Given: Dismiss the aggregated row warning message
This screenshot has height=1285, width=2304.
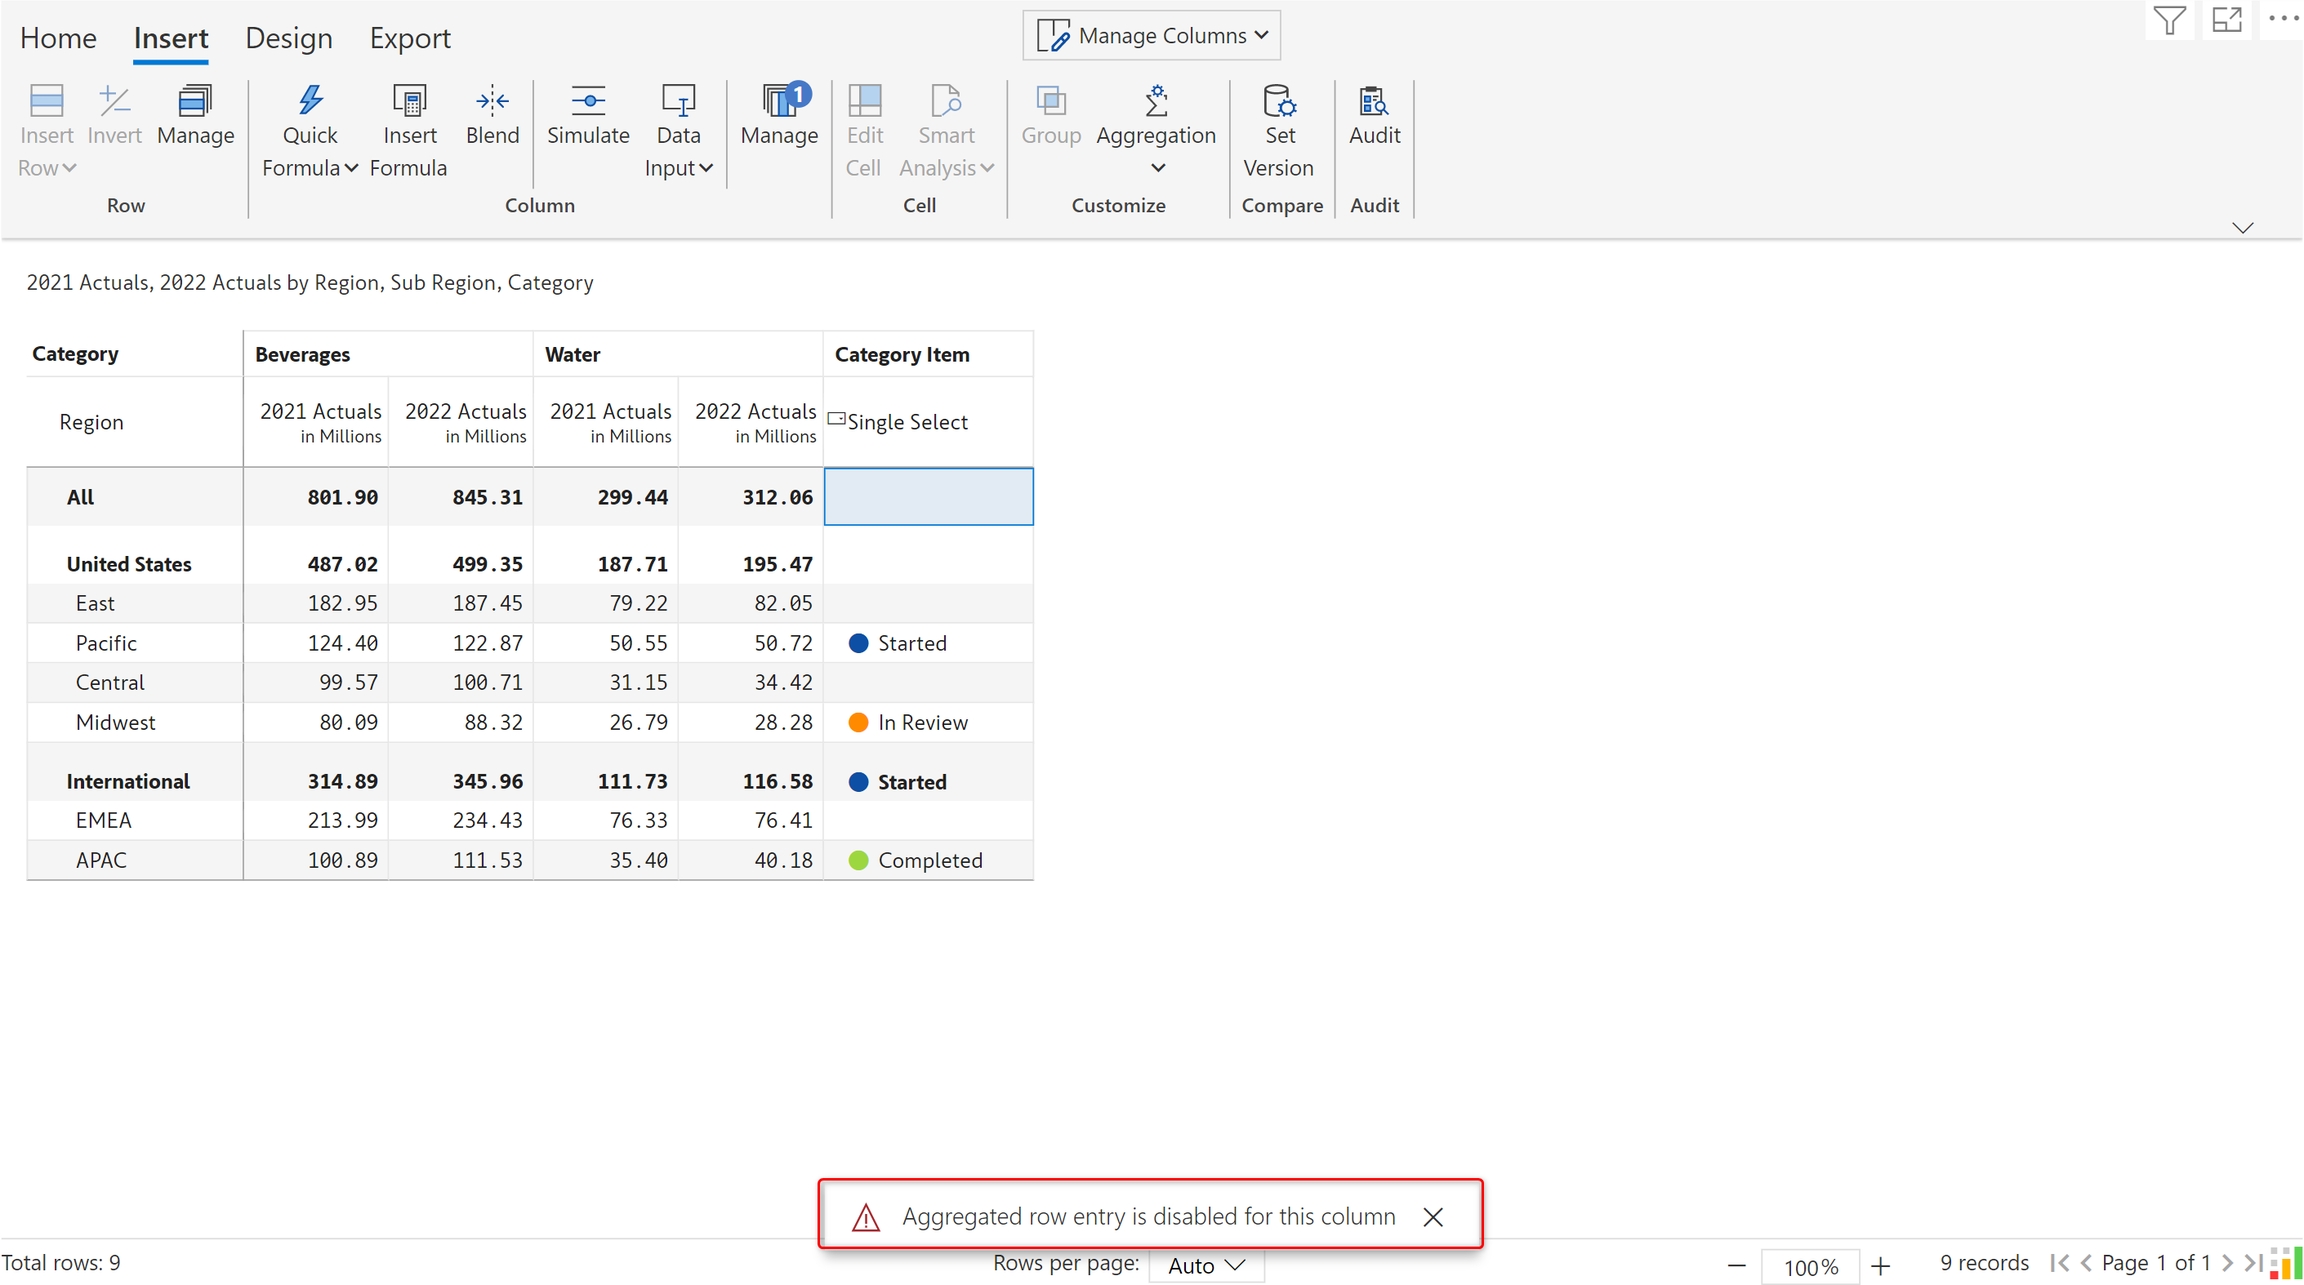Looking at the screenshot, I should coord(1432,1217).
